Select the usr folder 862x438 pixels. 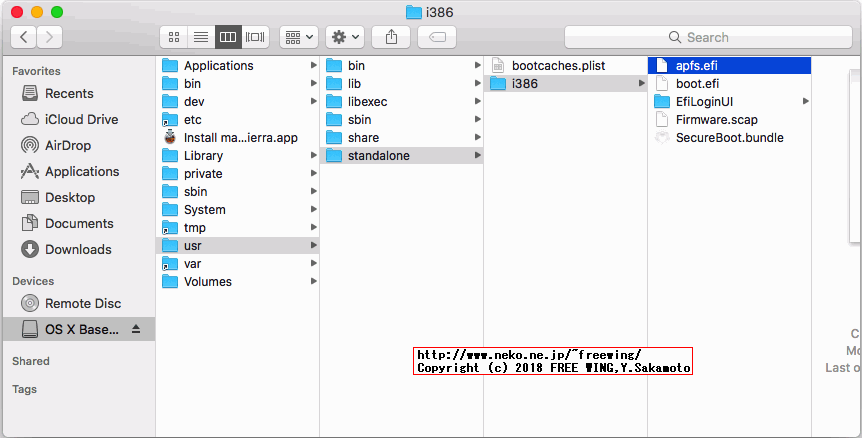click(x=237, y=246)
